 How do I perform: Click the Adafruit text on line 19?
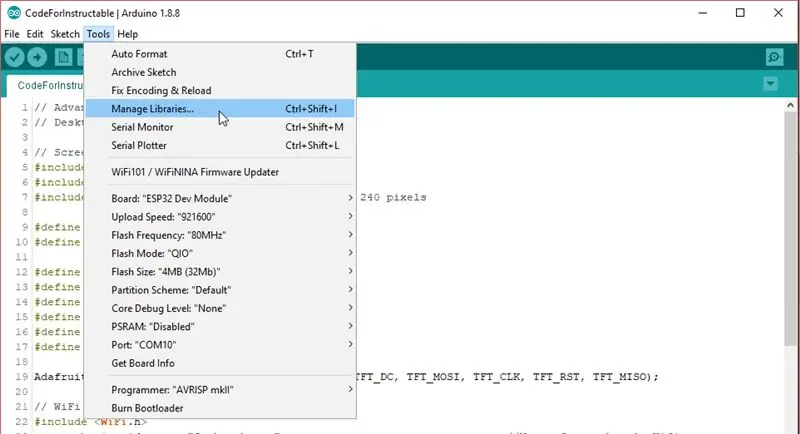(x=59, y=377)
